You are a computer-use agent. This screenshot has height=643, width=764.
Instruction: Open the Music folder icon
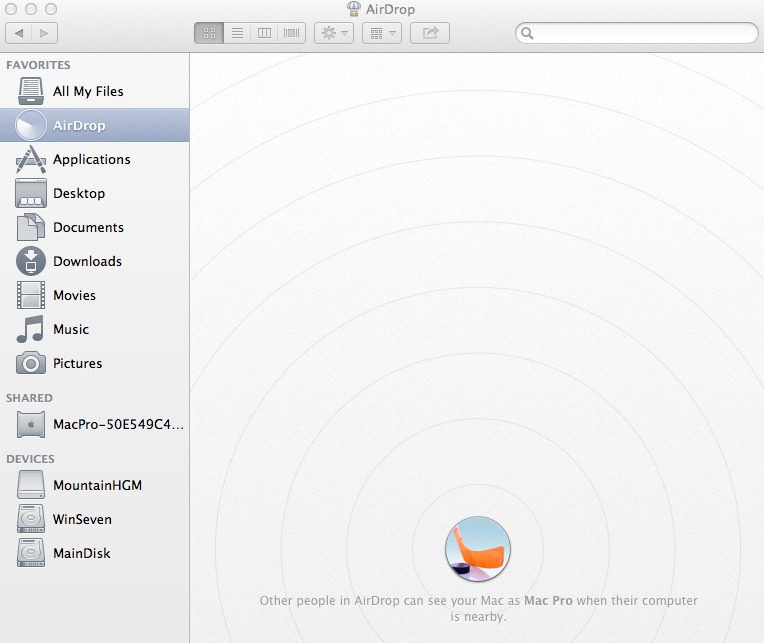[31, 329]
